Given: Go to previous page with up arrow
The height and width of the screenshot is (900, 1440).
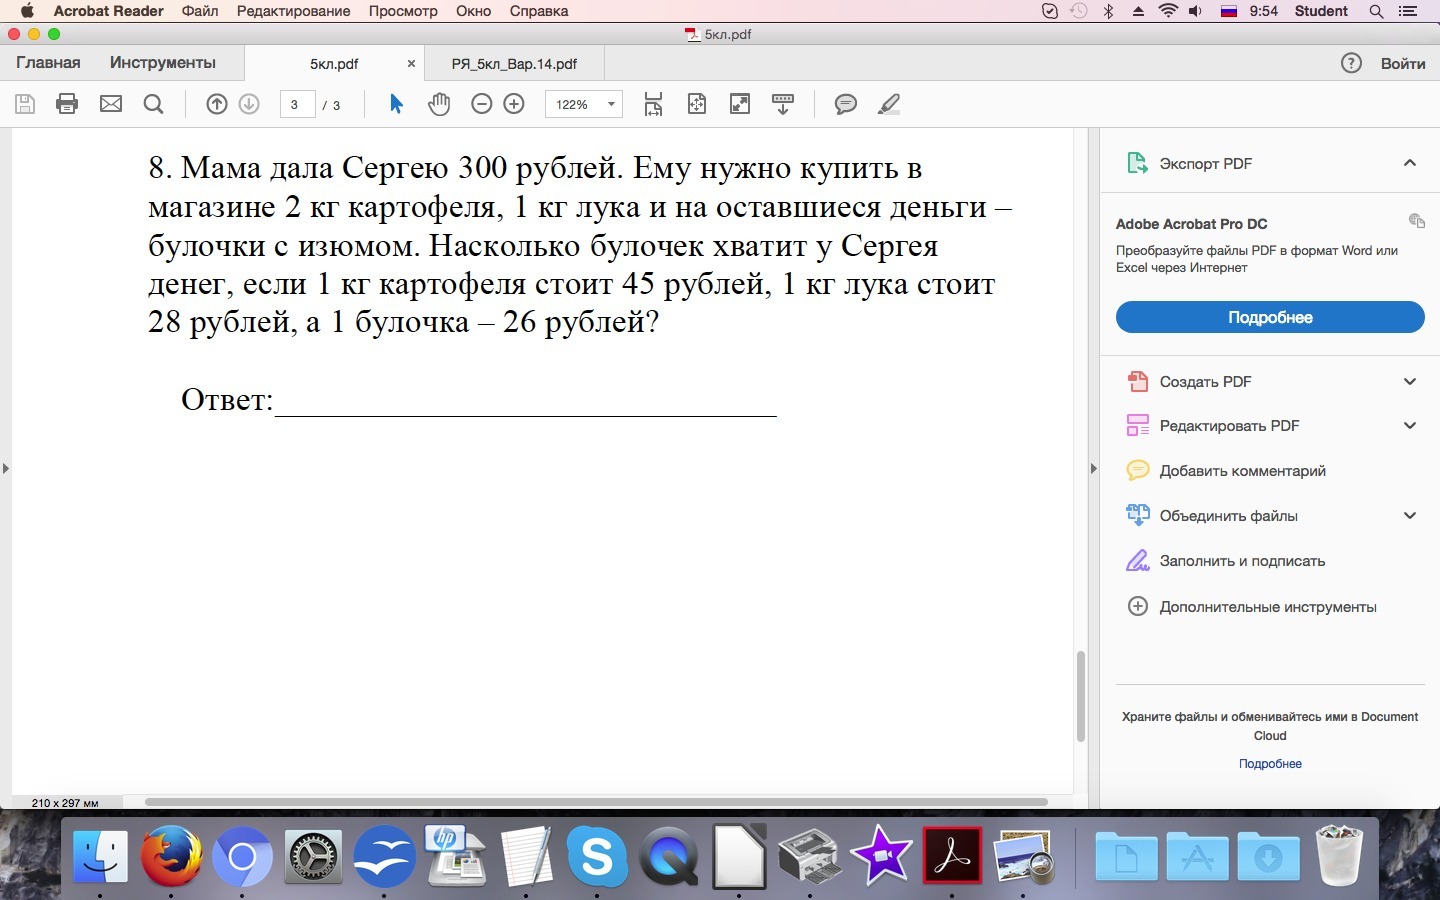Looking at the screenshot, I should 217,104.
